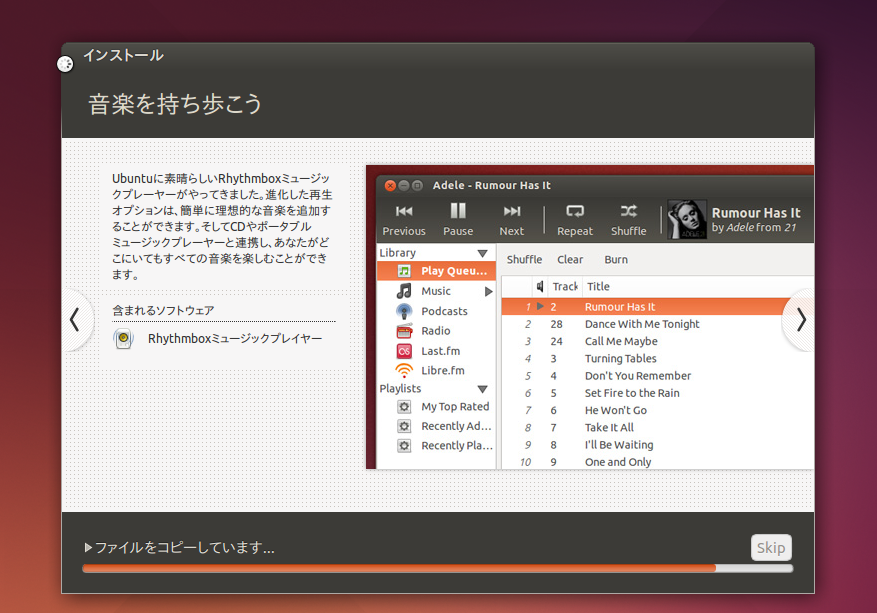Viewport: 877px width, 613px height.
Task: Click the Radio label in Library
Action: point(436,331)
